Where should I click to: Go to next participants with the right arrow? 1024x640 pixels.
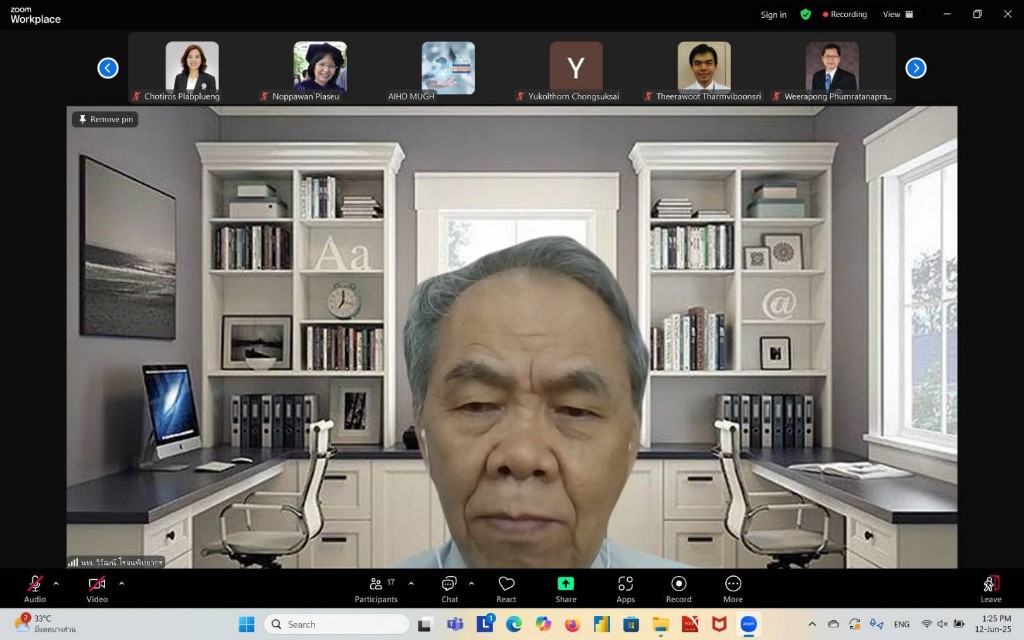[x=916, y=68]
